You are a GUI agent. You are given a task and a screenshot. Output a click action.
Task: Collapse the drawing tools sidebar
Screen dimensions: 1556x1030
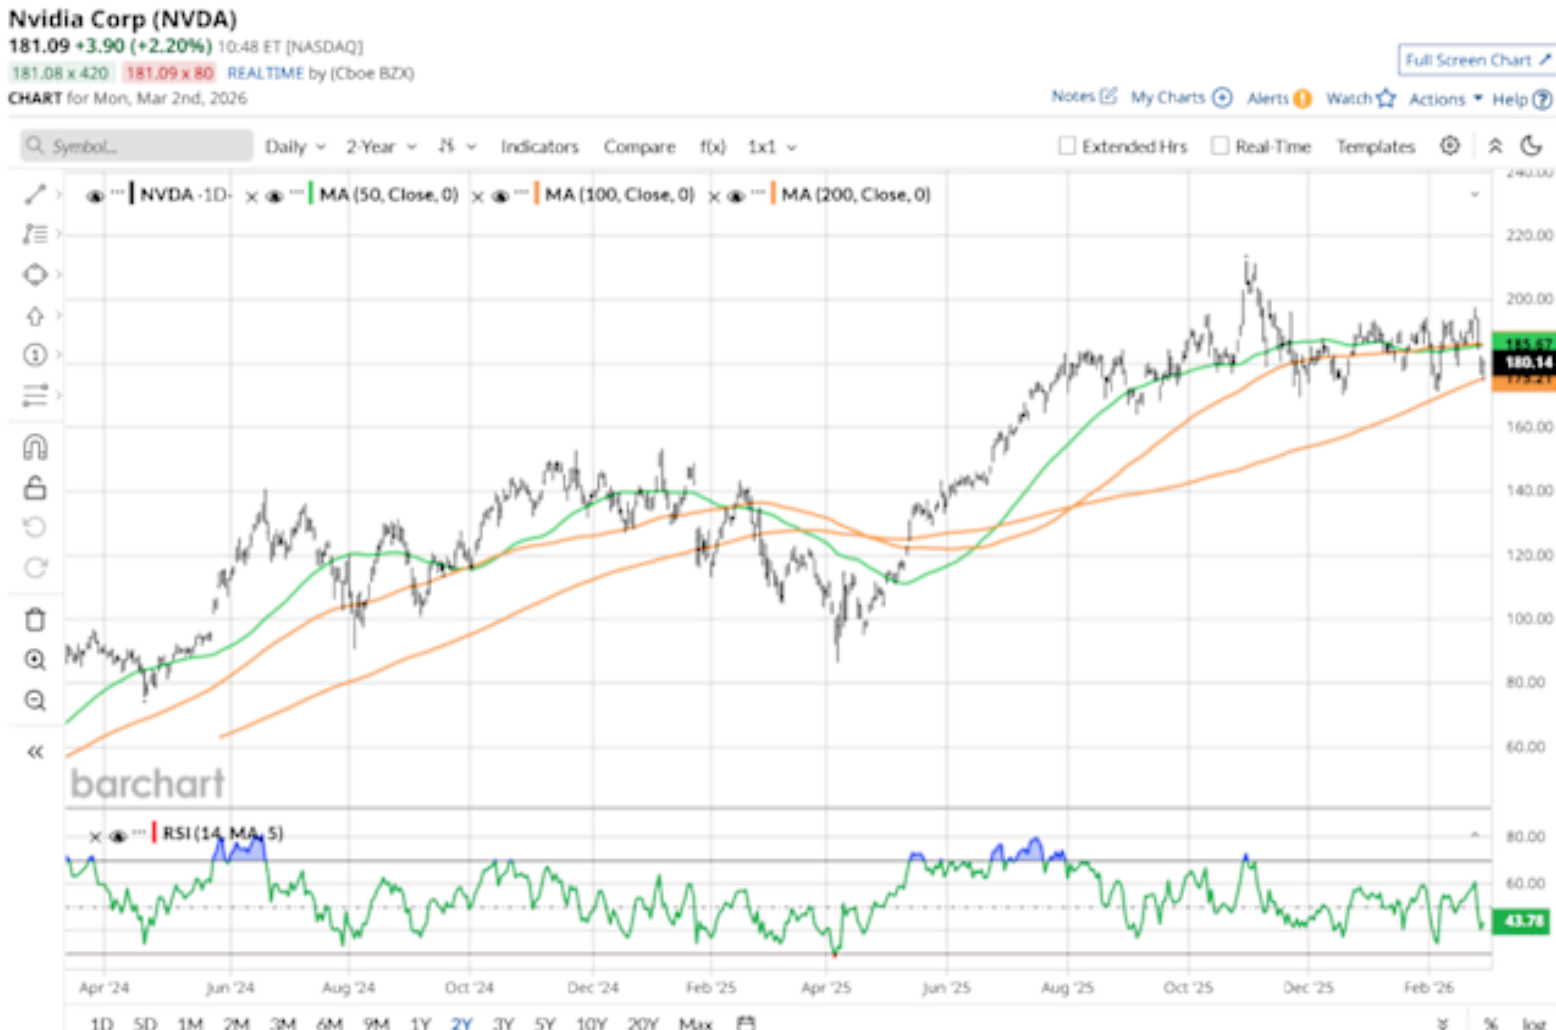(35, 752)
